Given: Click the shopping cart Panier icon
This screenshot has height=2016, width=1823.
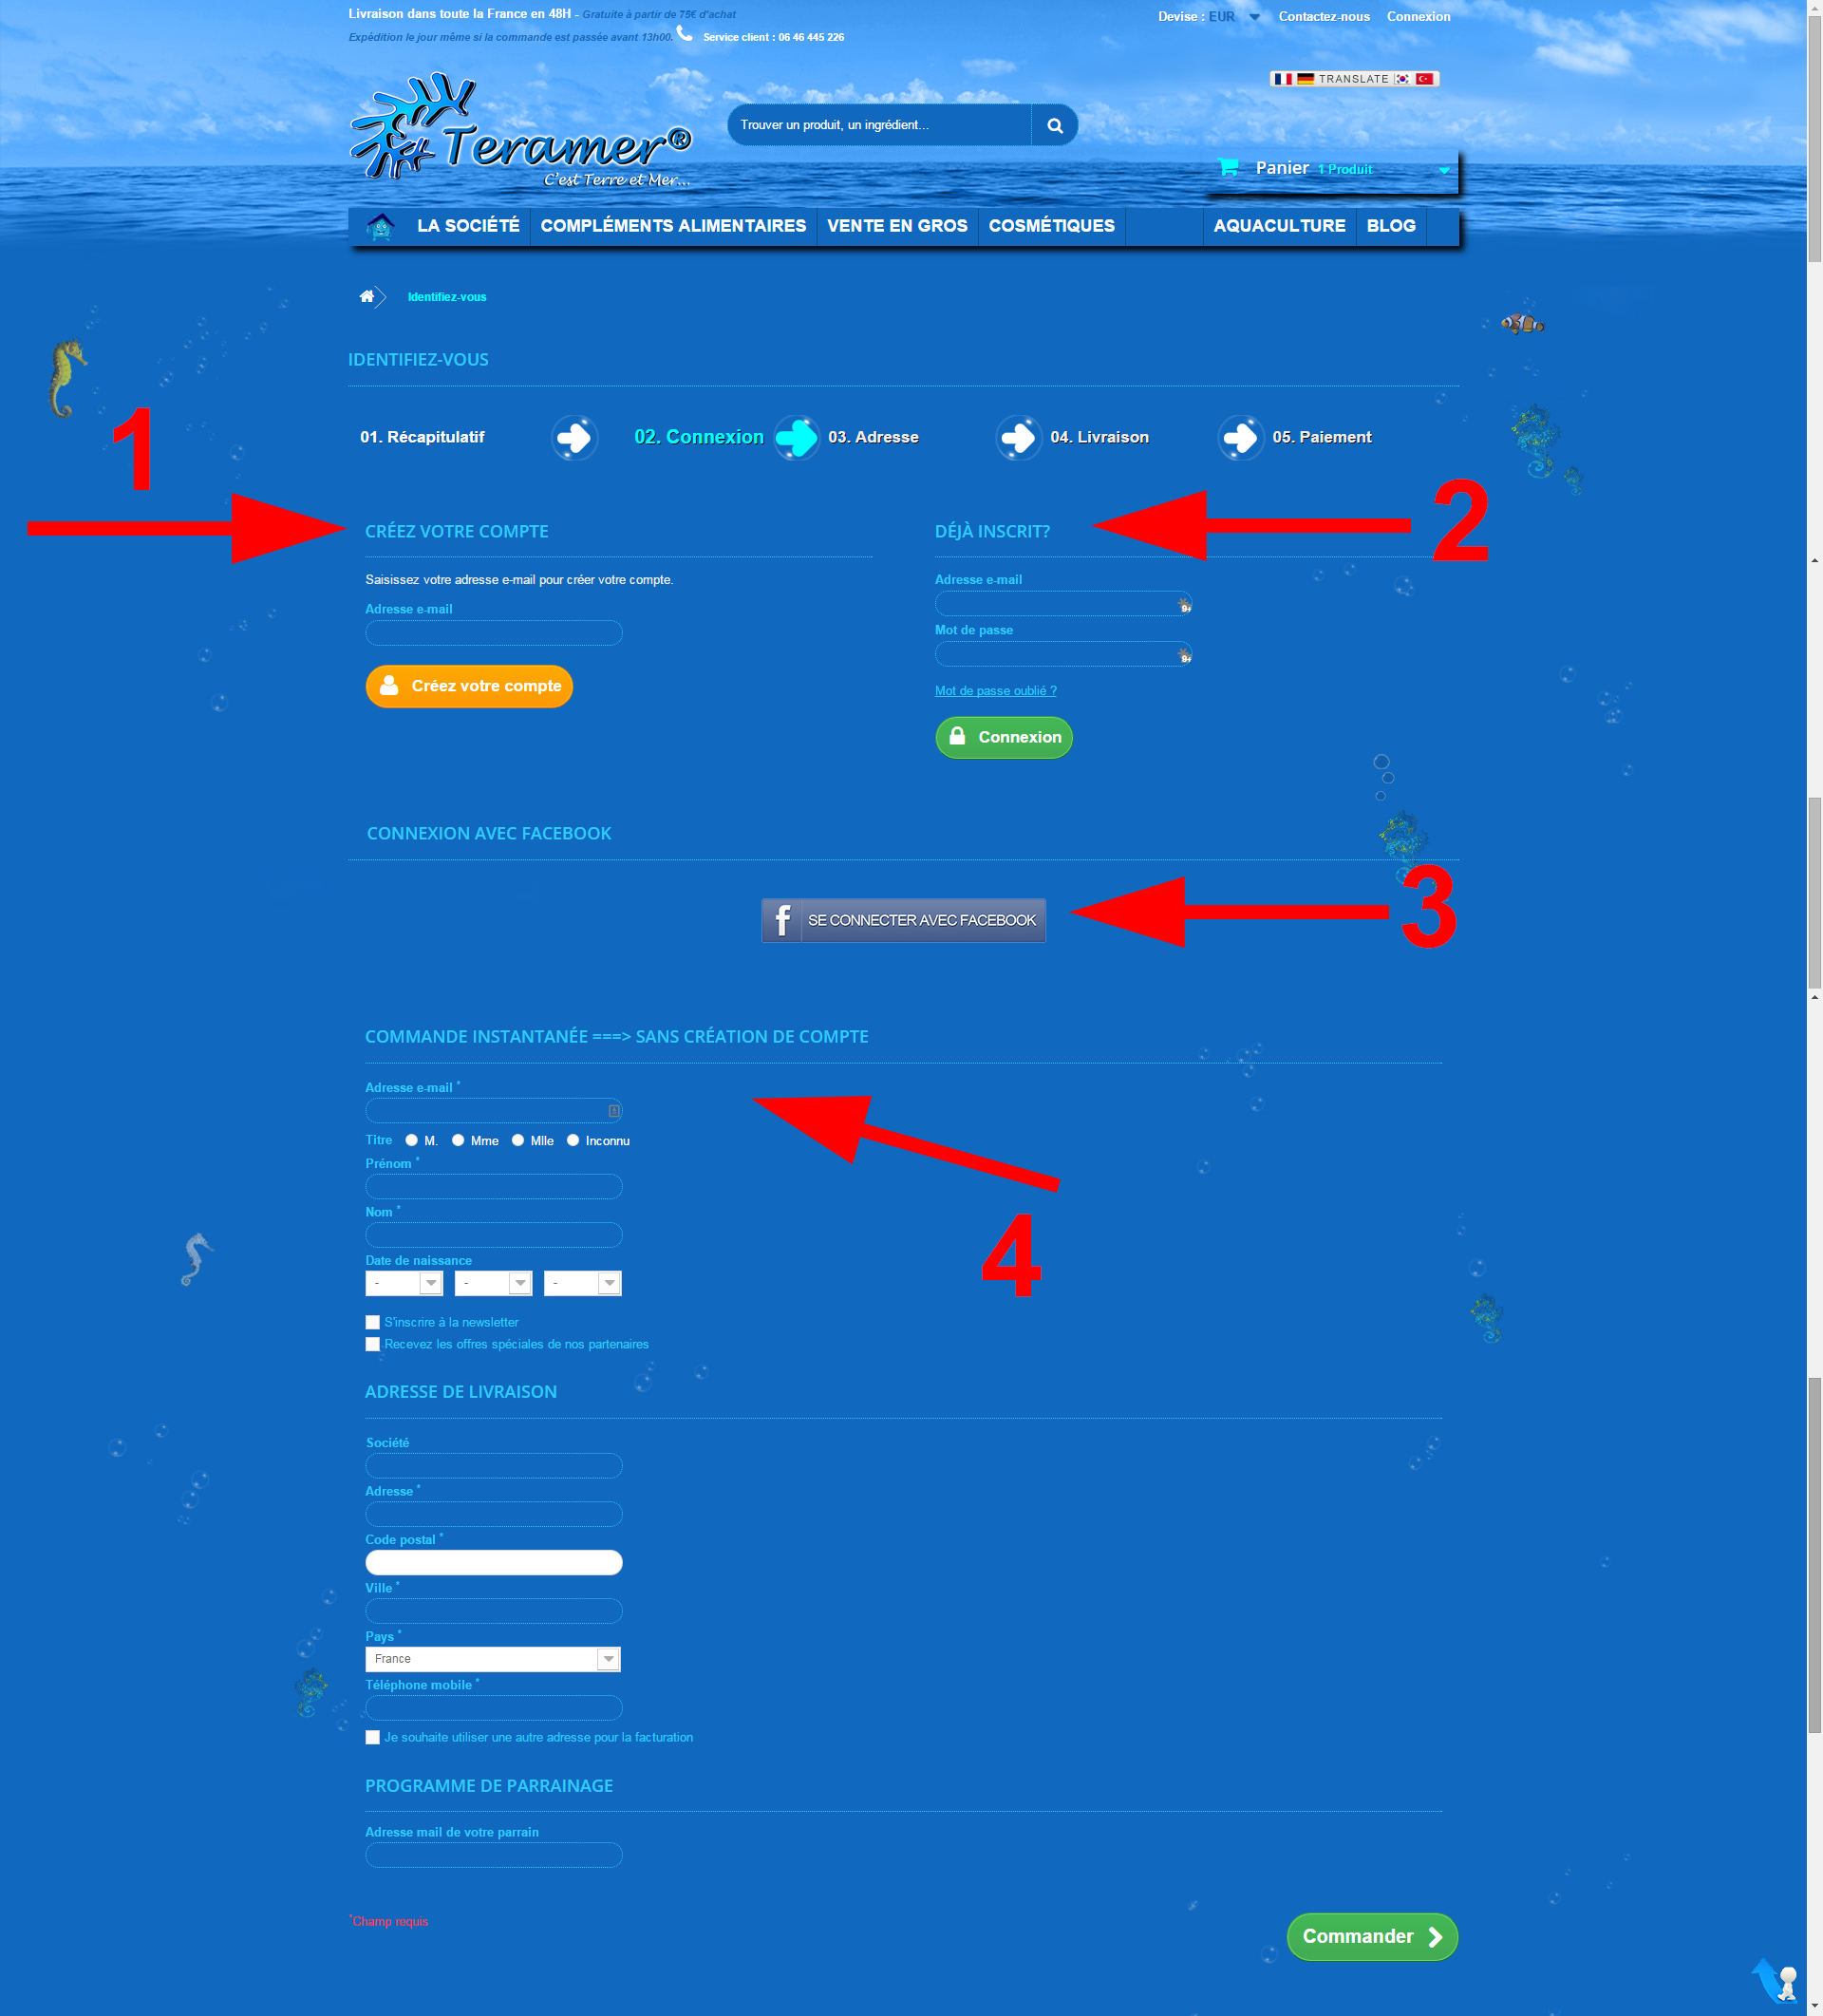Looking at the screenshot, I should click(1231, 167).
